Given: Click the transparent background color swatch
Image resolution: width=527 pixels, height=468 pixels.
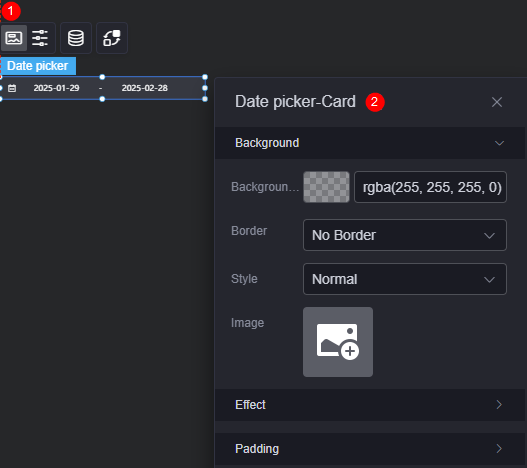Looking at the screenshot, I should [326, 187].
